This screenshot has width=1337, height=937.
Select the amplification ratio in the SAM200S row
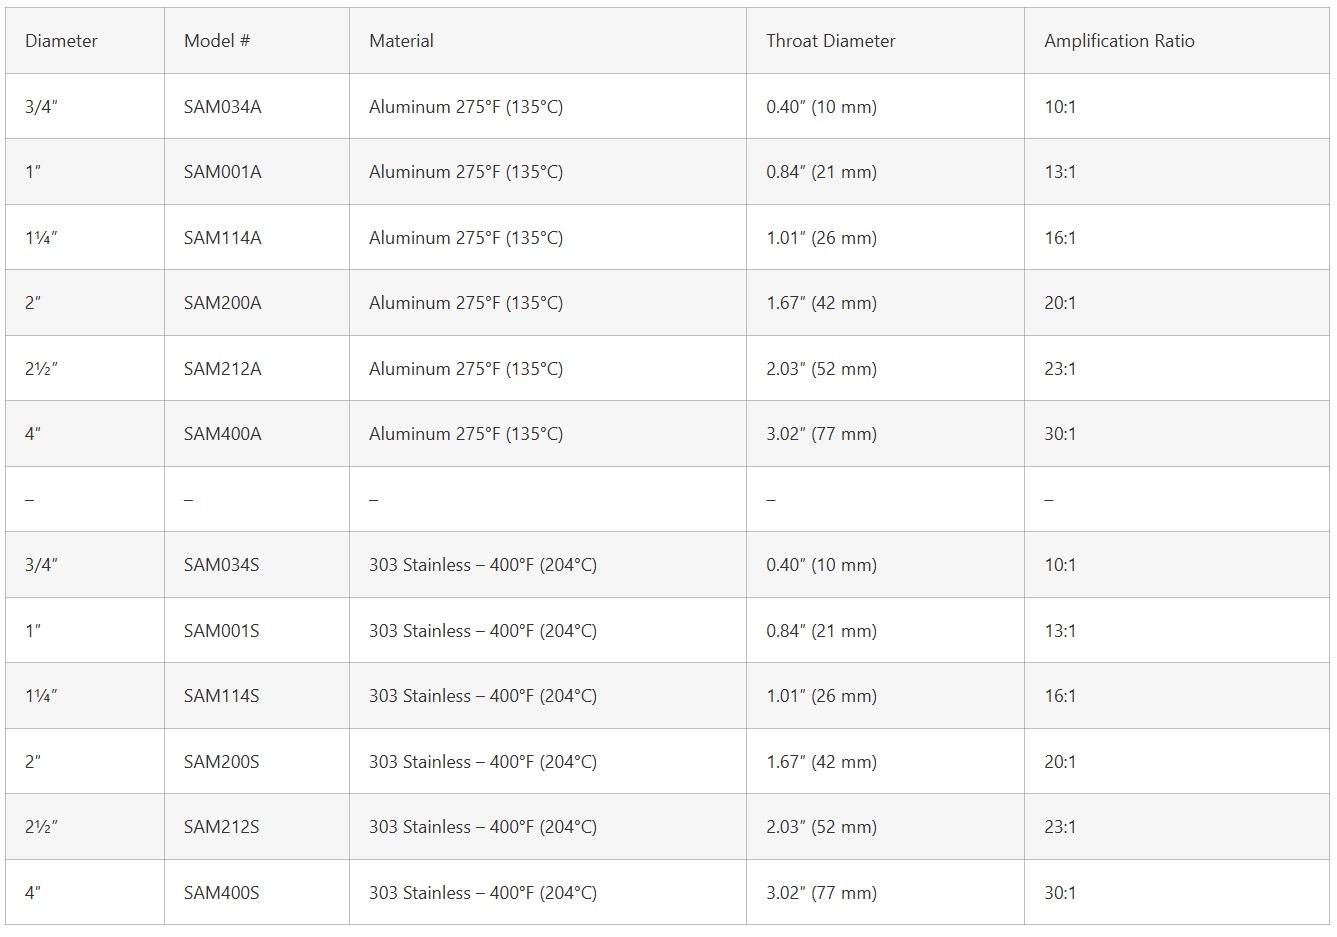pos(1060,762)
